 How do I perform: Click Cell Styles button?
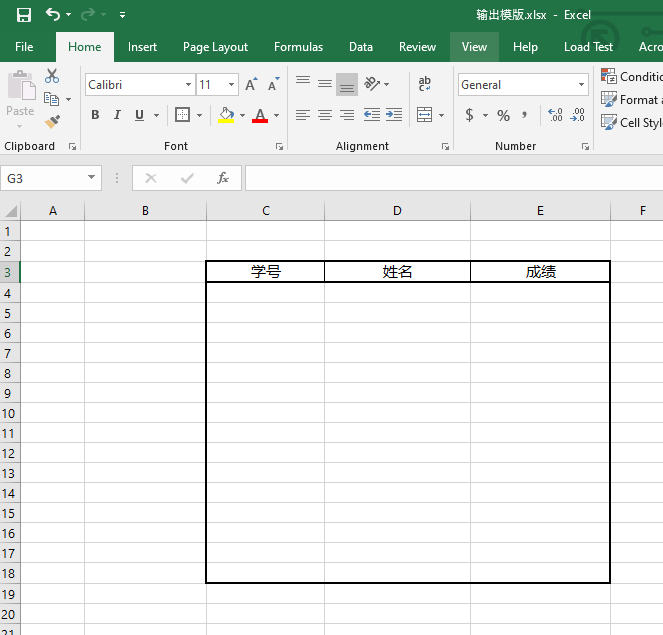pyautogui.click(x=631, y=123)
